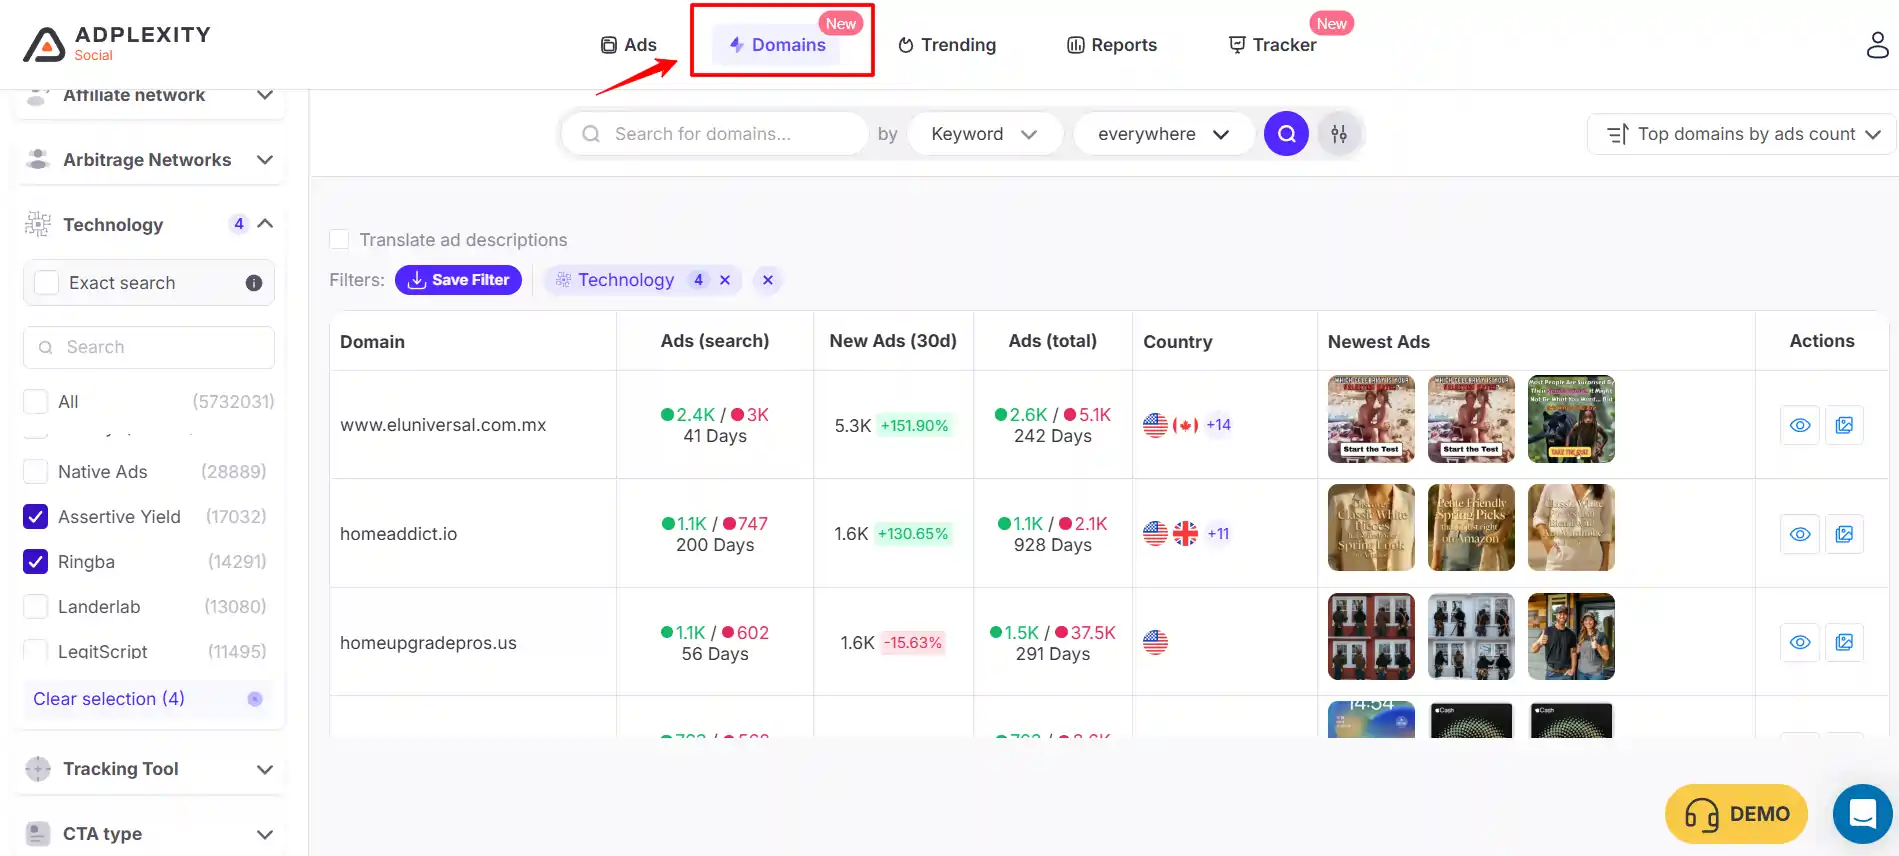This screenshot has height=856, width=1899.
Task: Uncheck the Ringba checkbox
Action: point(35,562)
